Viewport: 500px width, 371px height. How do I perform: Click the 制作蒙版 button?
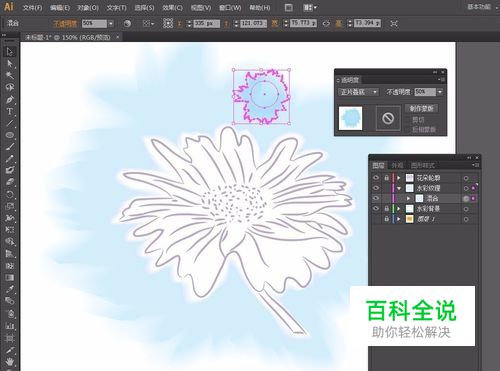click(x=421, y=109)
